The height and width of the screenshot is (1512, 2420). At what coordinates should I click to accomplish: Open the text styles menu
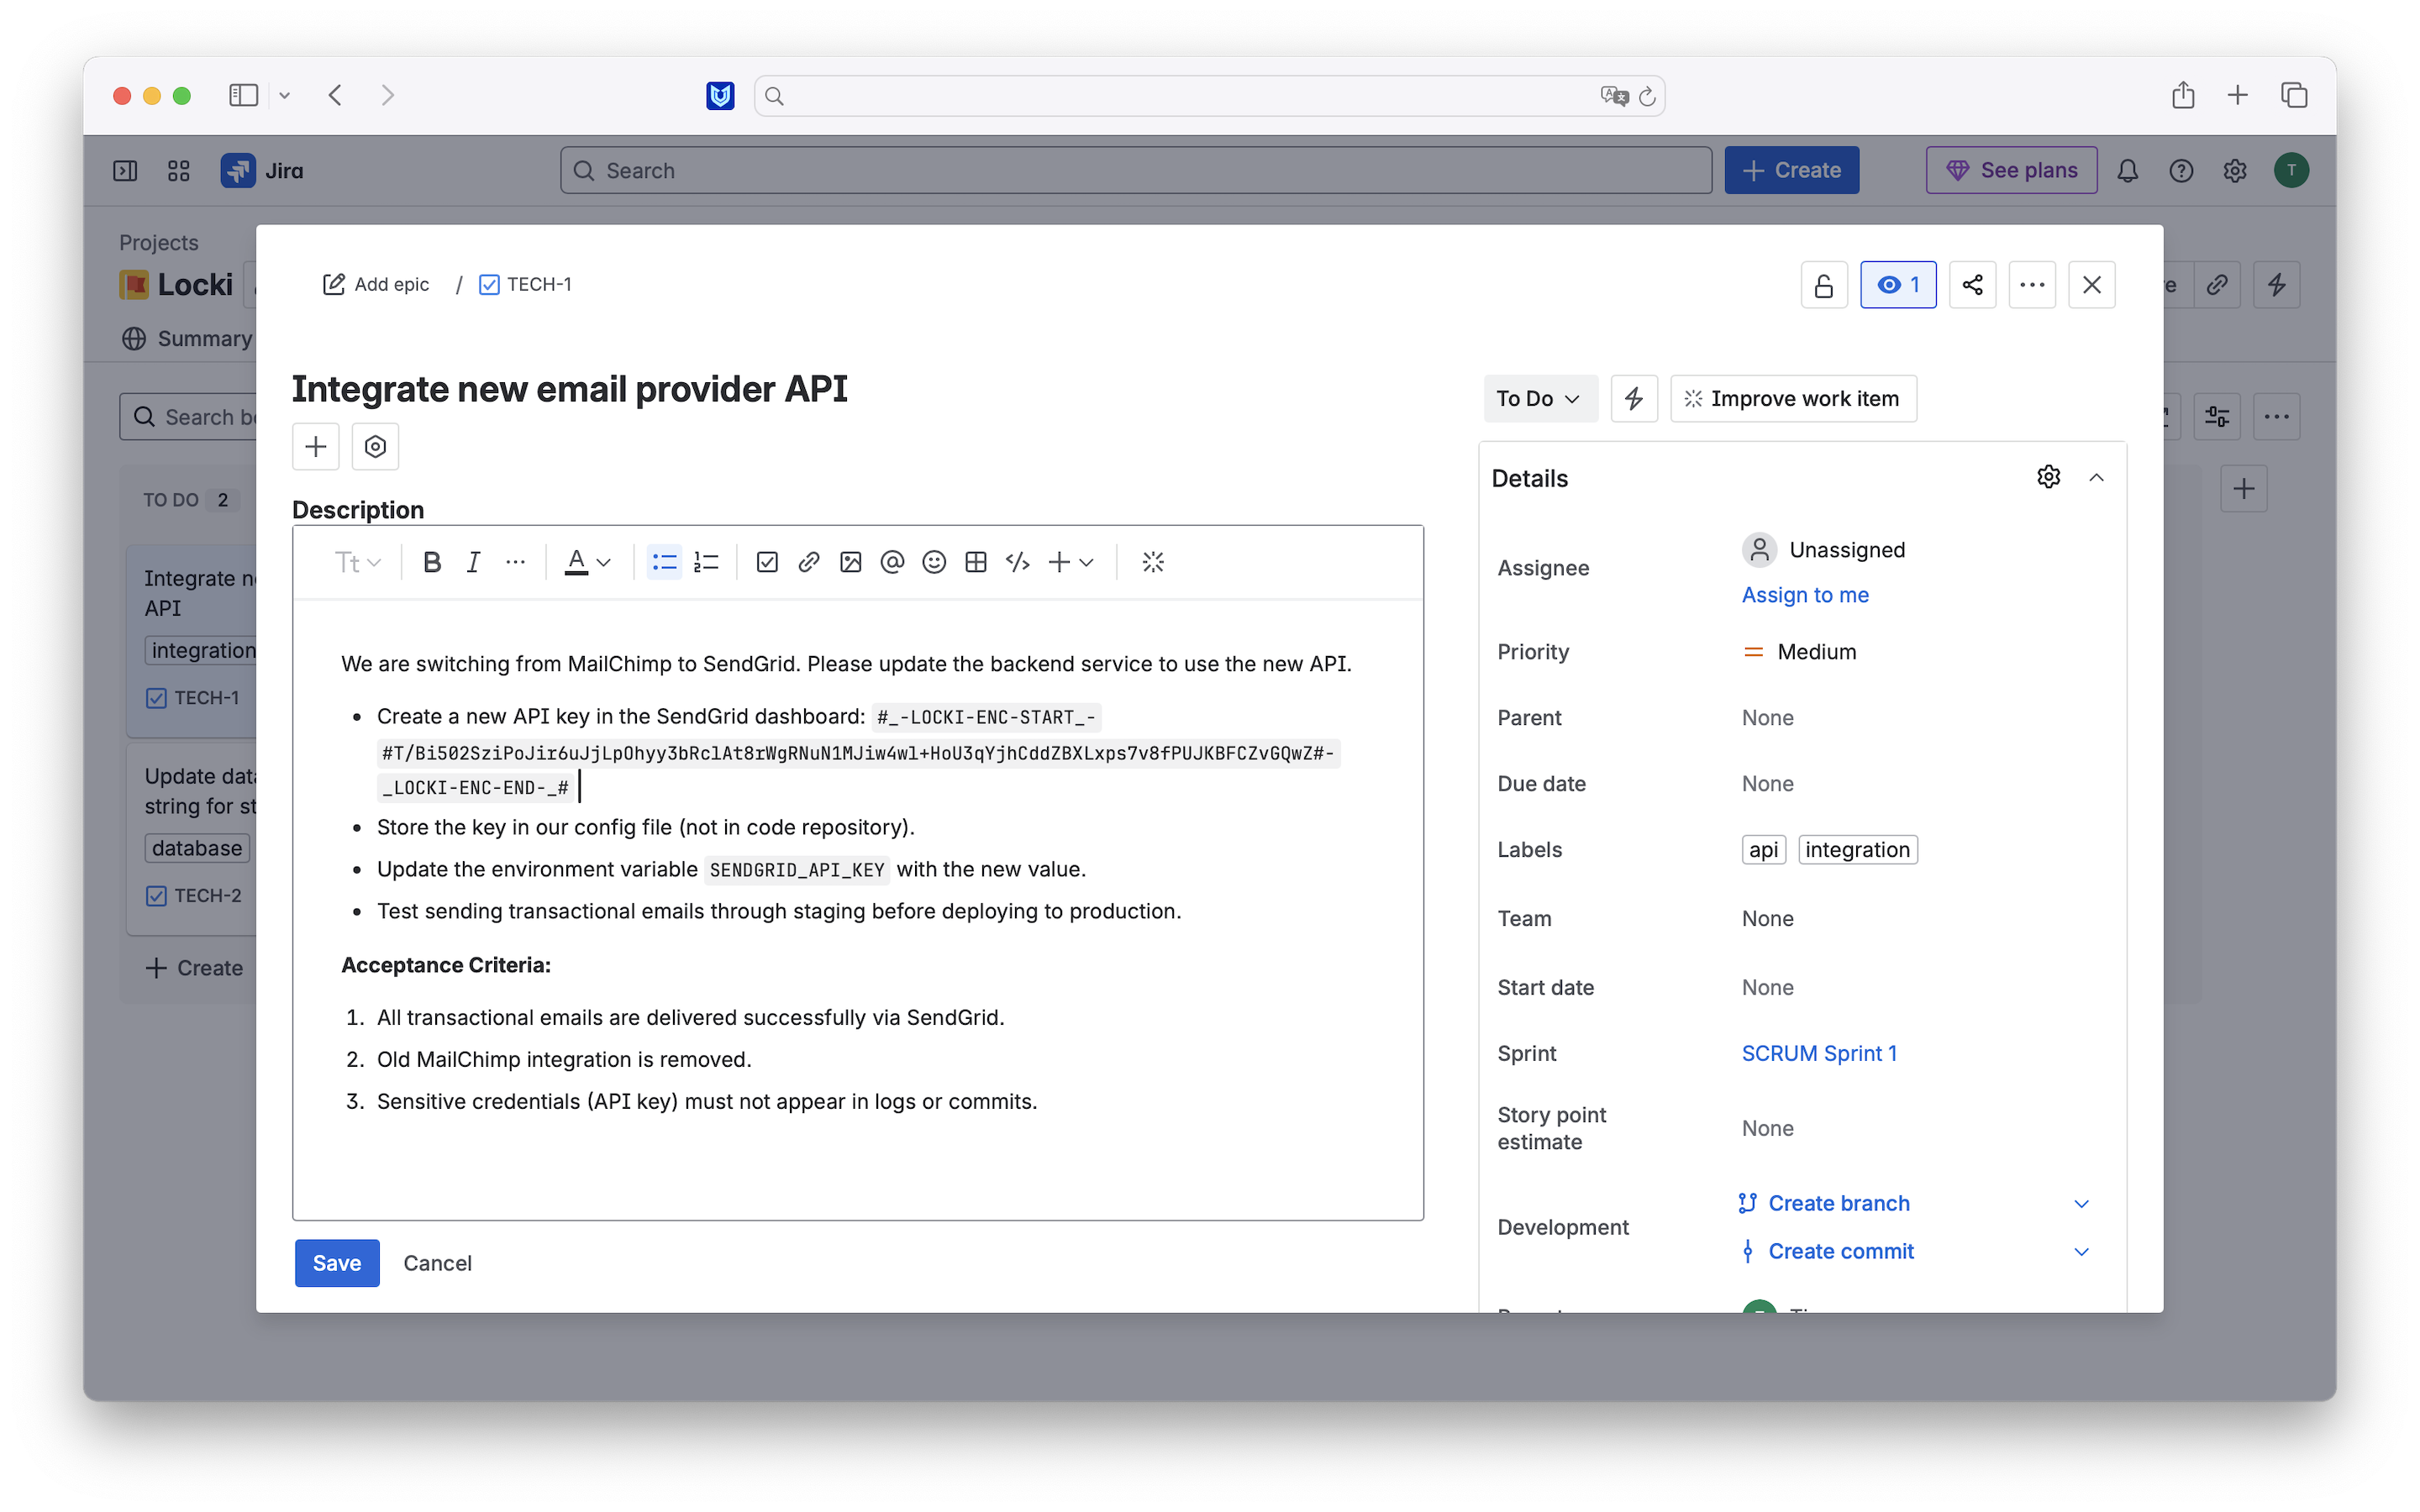click(x=357, y=562)
